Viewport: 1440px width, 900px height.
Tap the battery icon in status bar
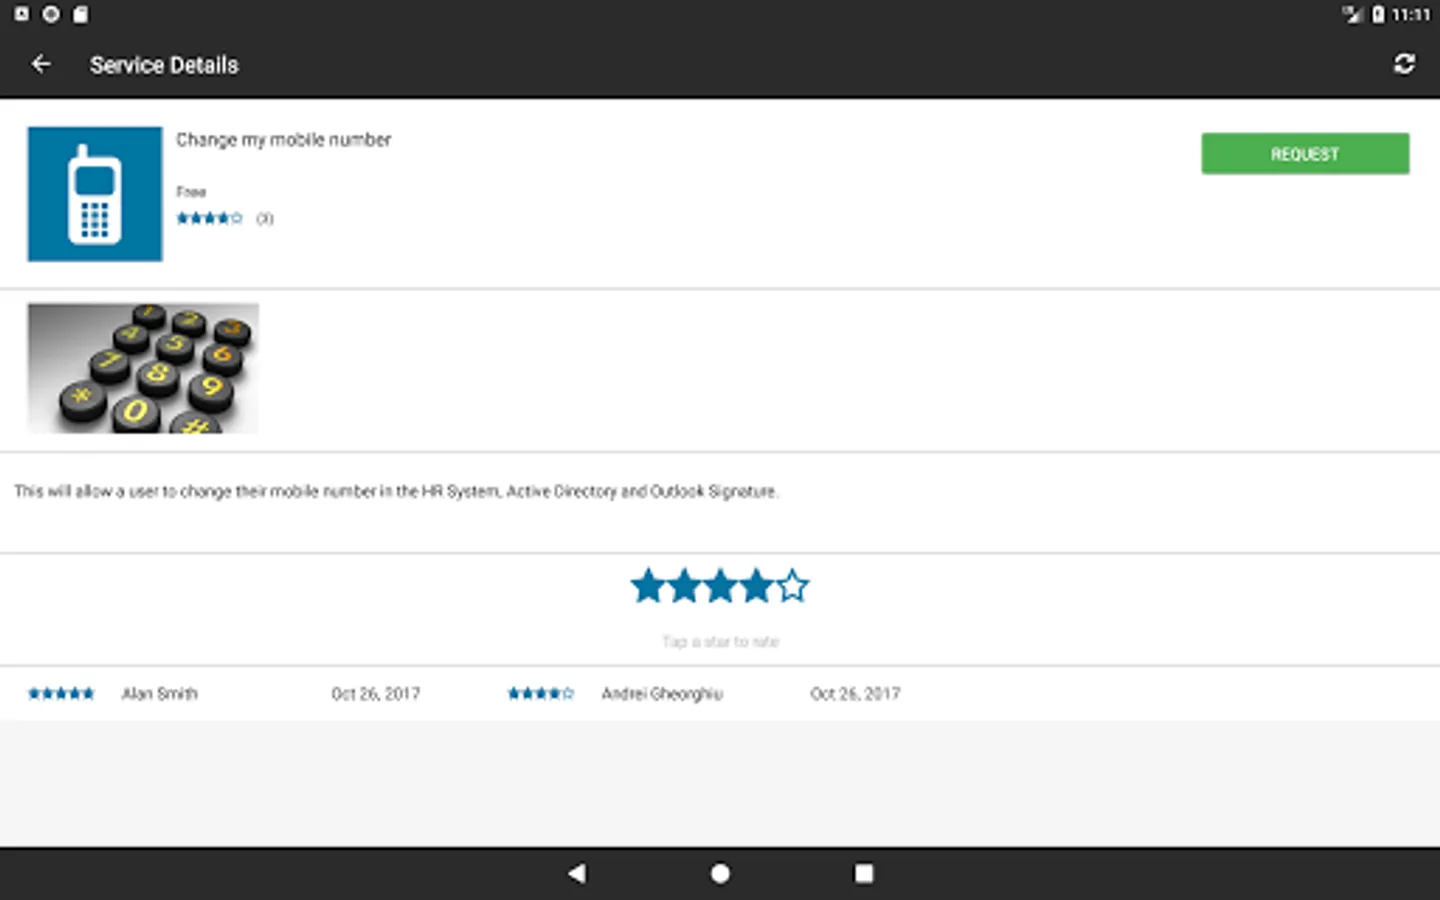click(x=1378, y=14)
